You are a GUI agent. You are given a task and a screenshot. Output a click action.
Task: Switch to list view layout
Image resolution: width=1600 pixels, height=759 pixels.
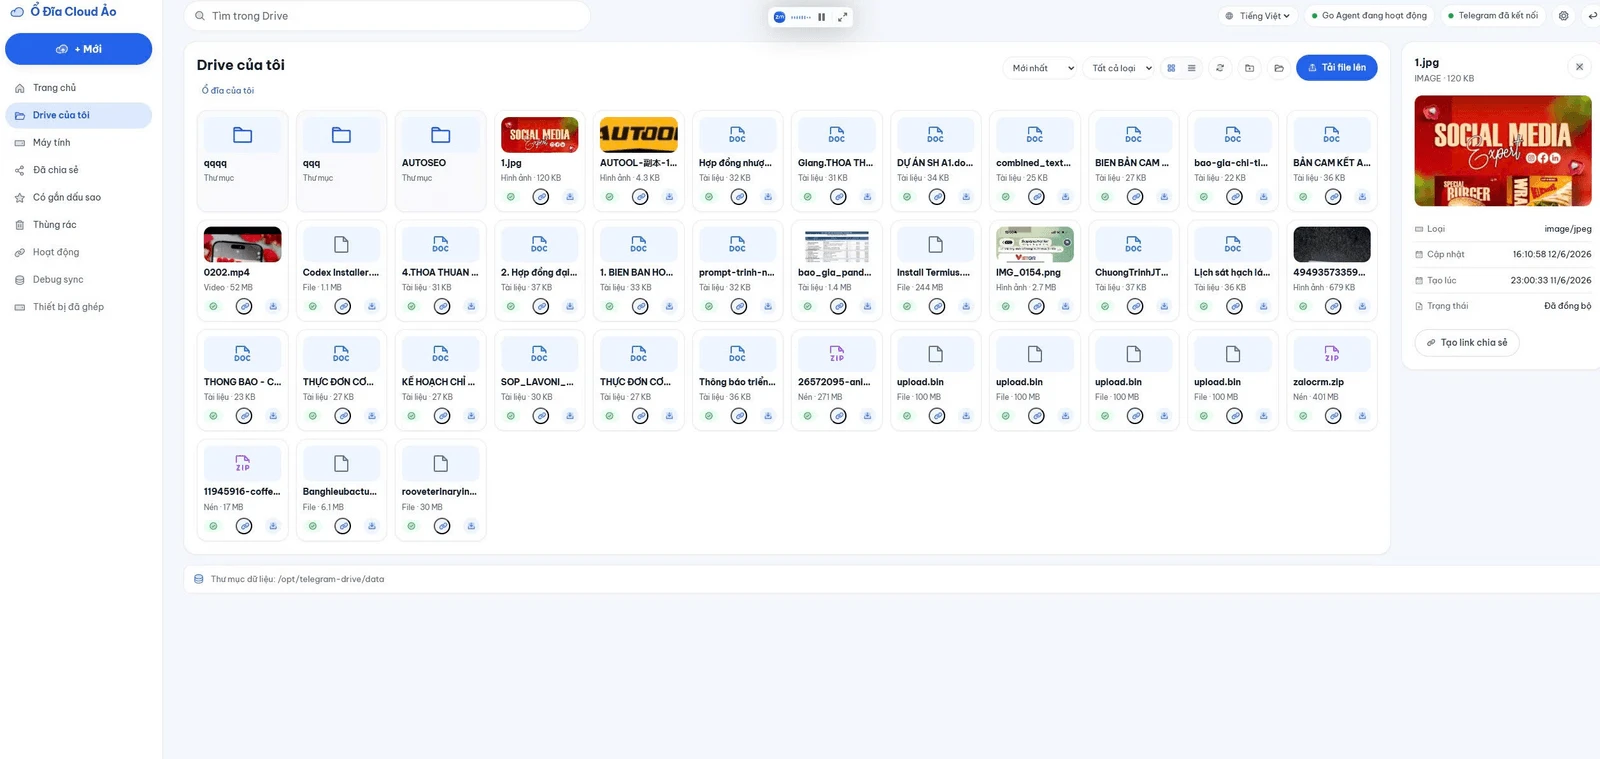(1191, 68)
